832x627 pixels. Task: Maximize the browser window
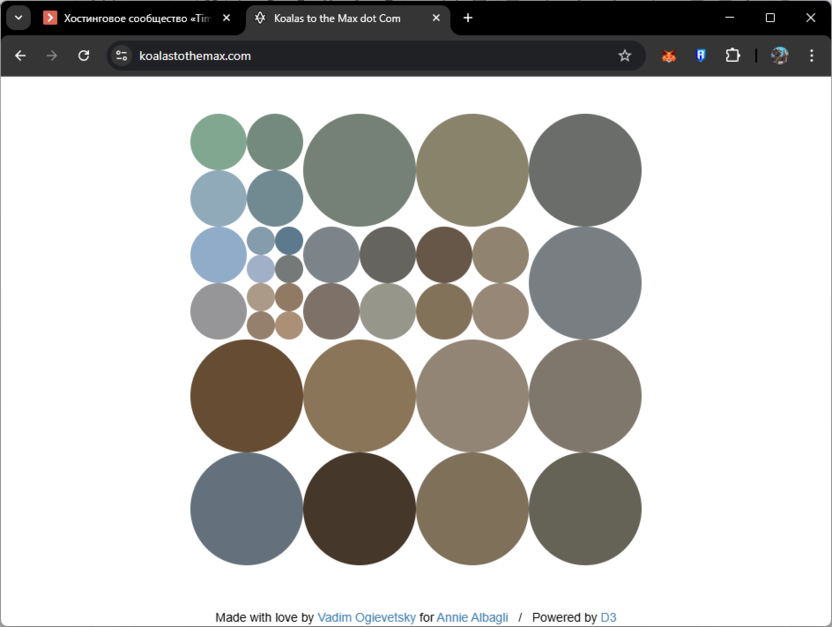coord(770,18)
